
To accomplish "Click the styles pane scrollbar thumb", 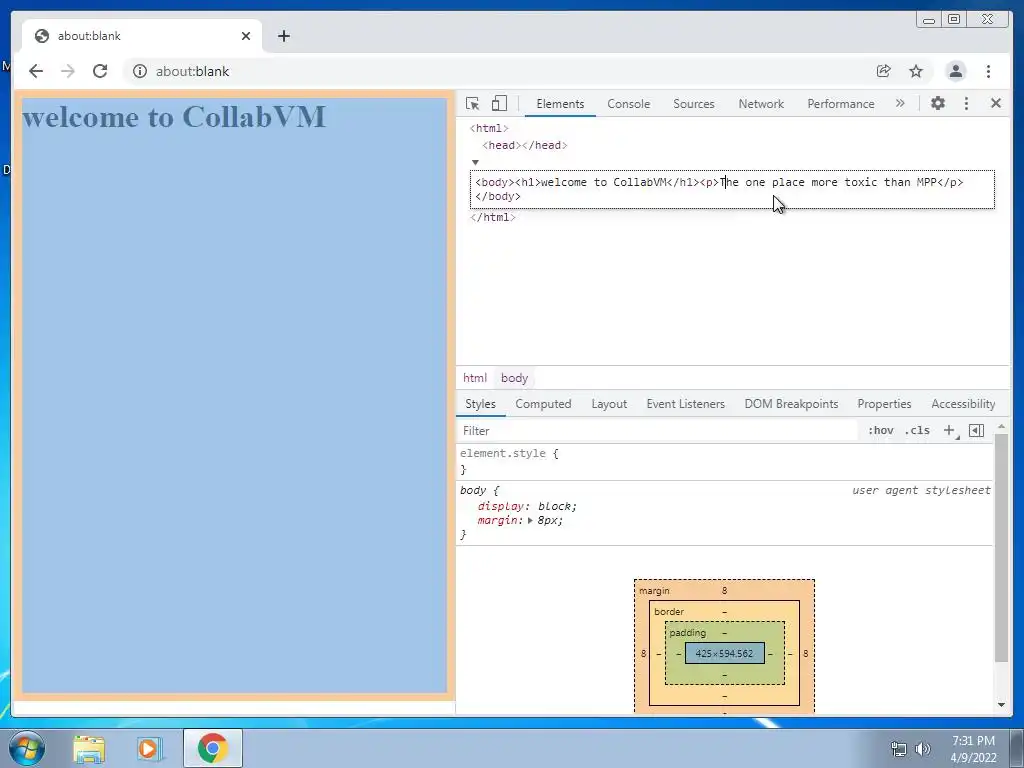I will (x=1001, y=547).
